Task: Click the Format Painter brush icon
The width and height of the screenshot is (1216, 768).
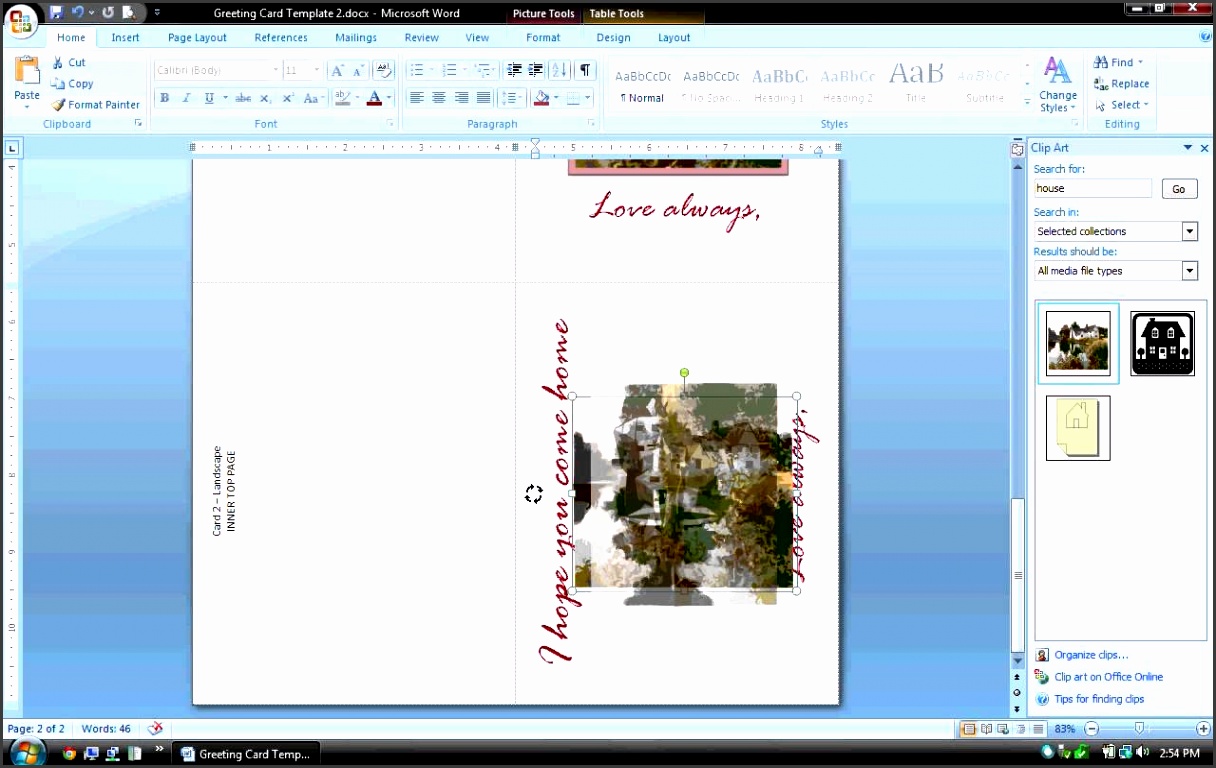Action: pyautogui.click(x=59, y=105)
